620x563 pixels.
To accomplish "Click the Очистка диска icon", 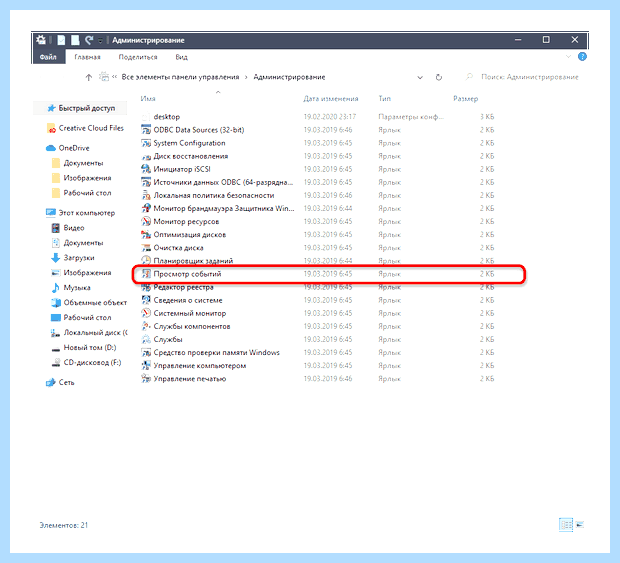I will point(146,247).
